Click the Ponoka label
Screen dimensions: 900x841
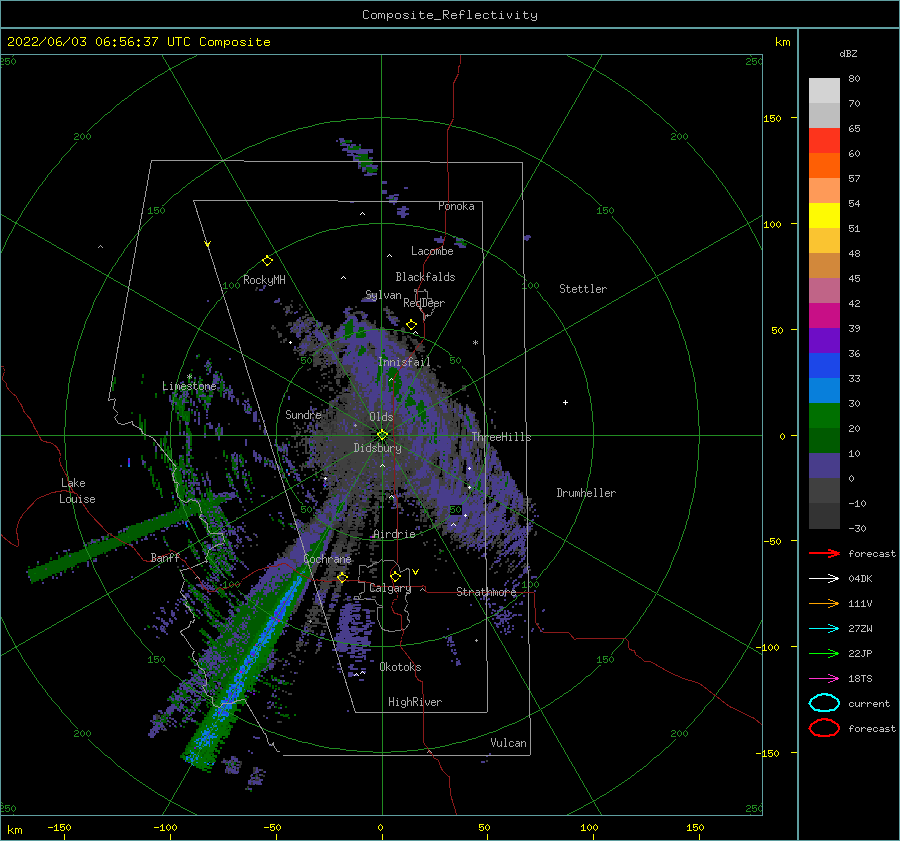(456, 206)
